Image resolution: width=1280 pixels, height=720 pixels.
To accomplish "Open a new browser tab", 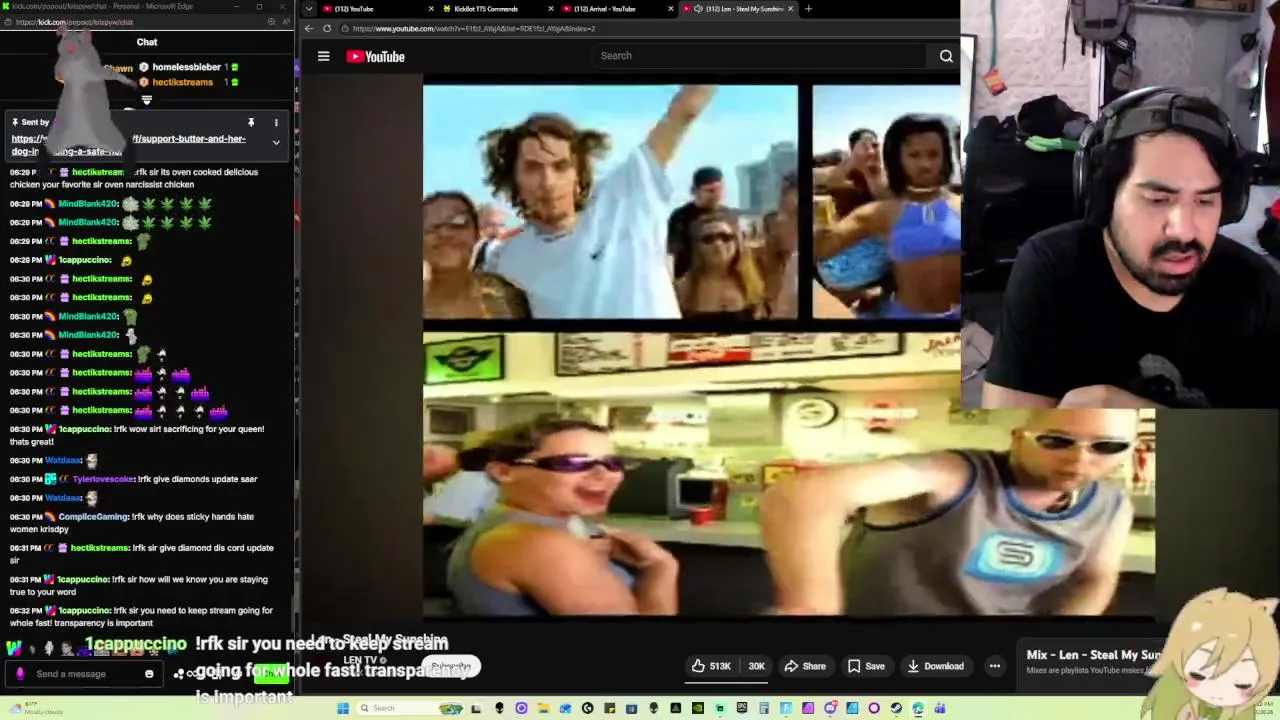I will click(x=808, y=9).
